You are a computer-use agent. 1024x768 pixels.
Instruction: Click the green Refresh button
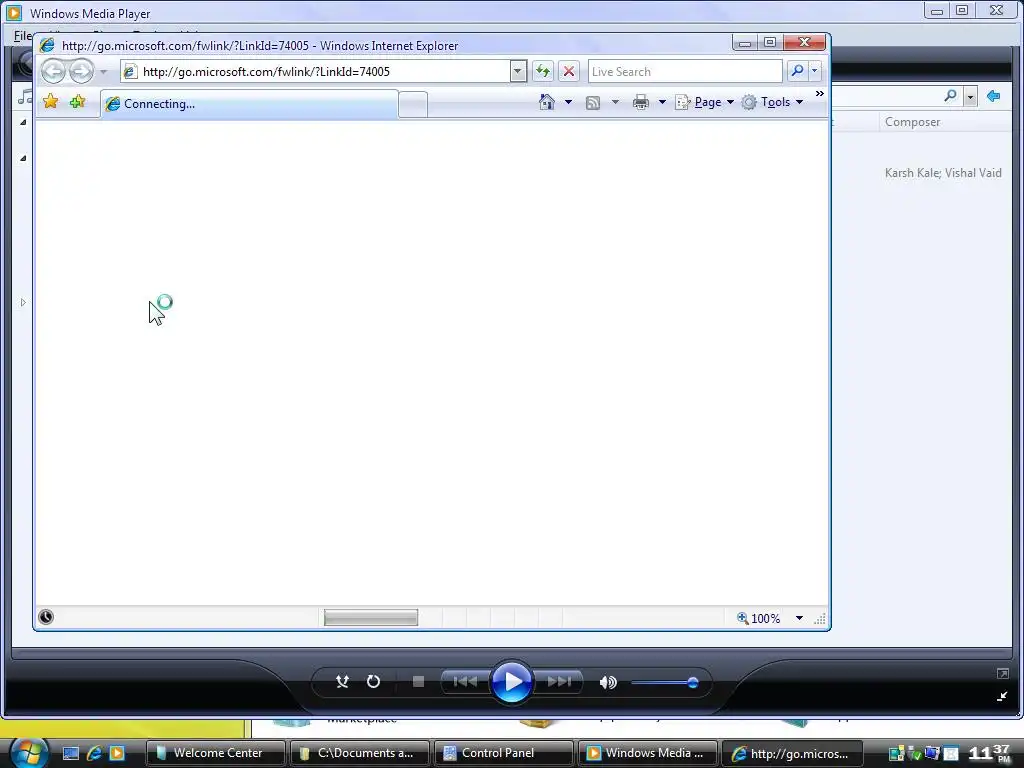543,71
